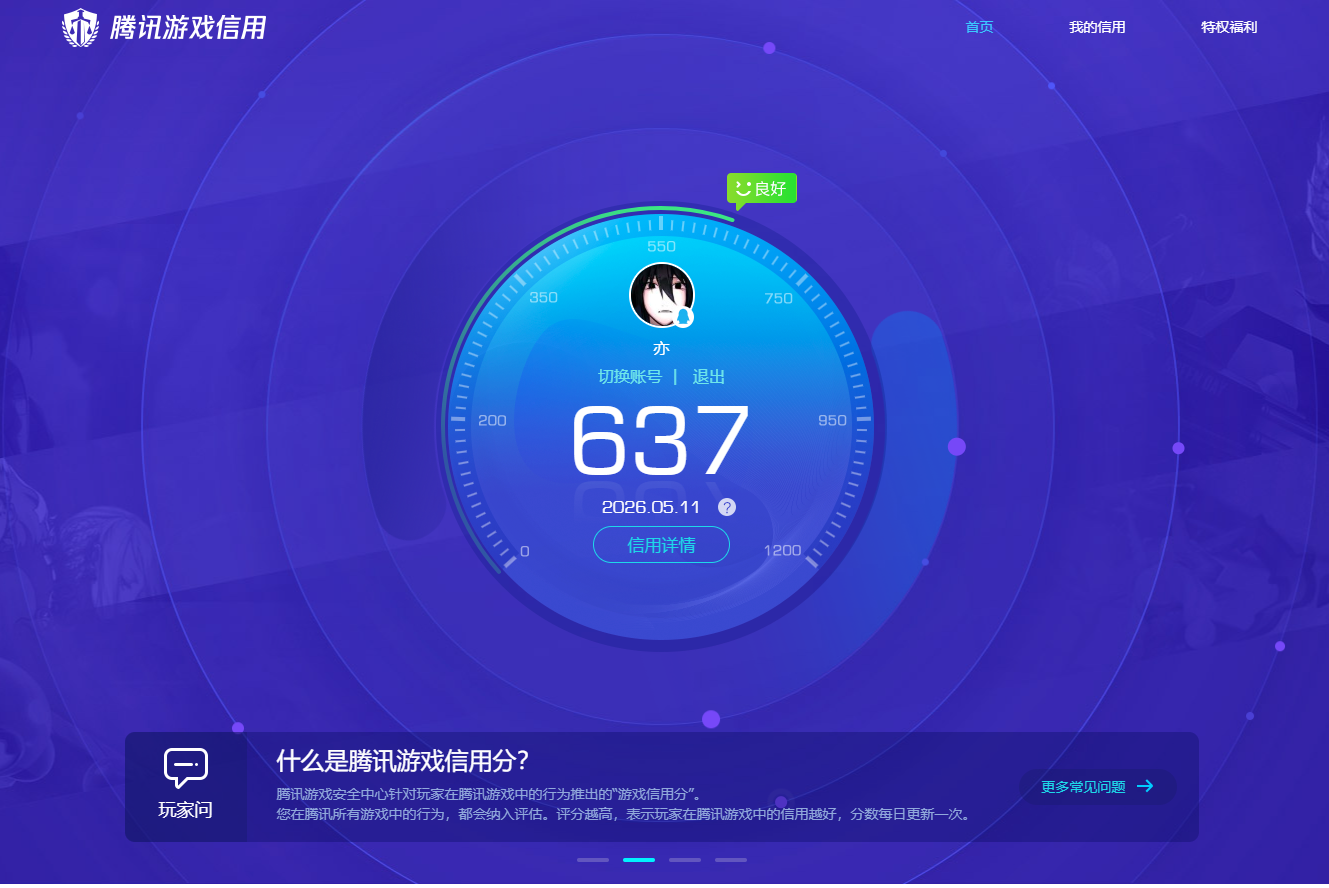Viewport: 1329px width, 888px height.
Task: Click 退出 to log out
Action: tap(709, 377)
